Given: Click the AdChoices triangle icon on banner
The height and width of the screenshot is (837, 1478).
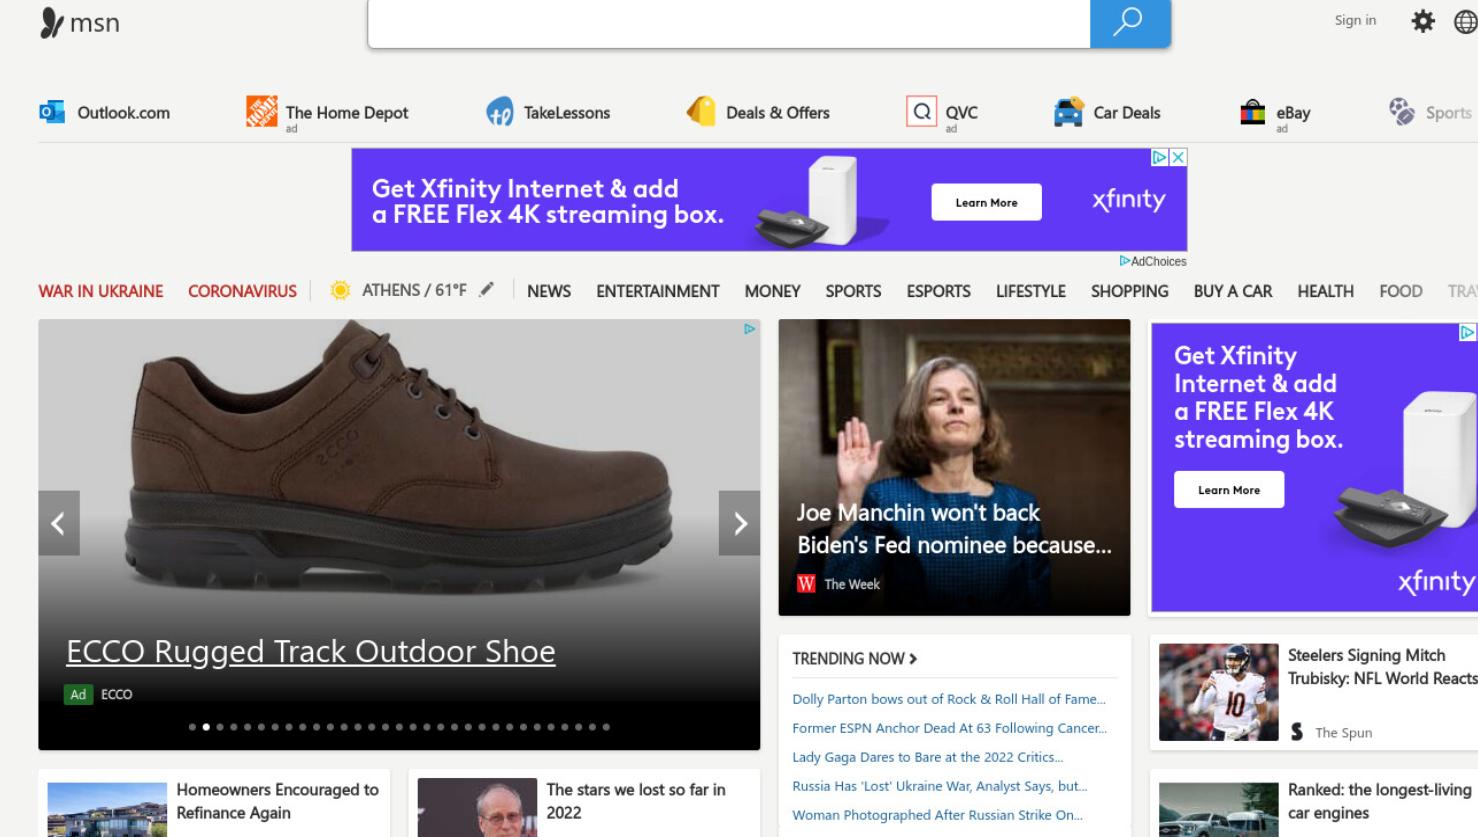Looking at the screenshot, I should click(x=1160, y=157).
